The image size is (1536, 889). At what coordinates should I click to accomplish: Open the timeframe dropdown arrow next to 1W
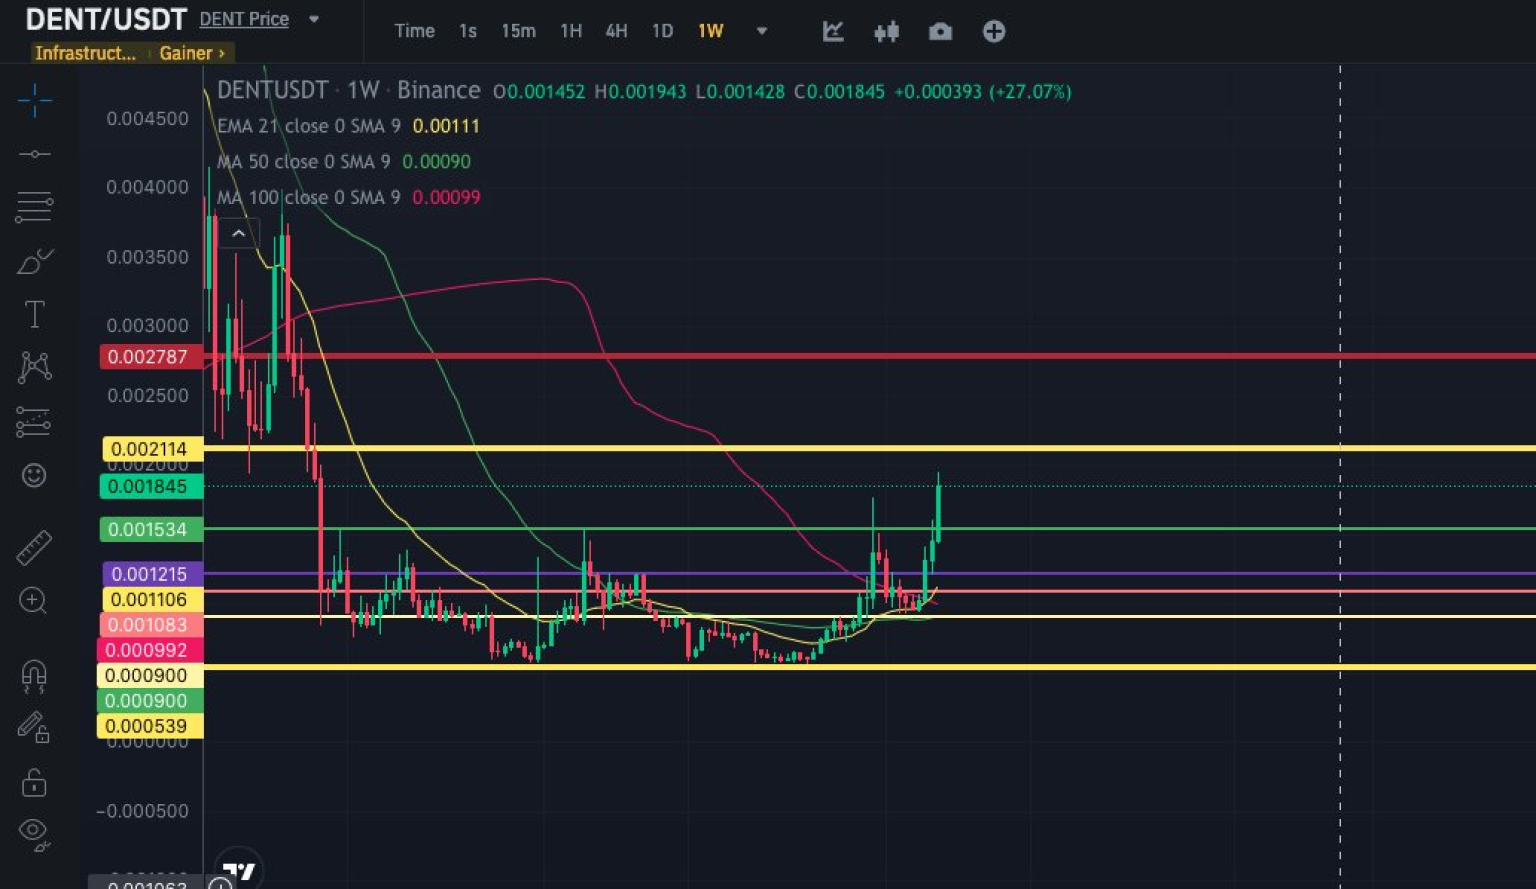762,31
